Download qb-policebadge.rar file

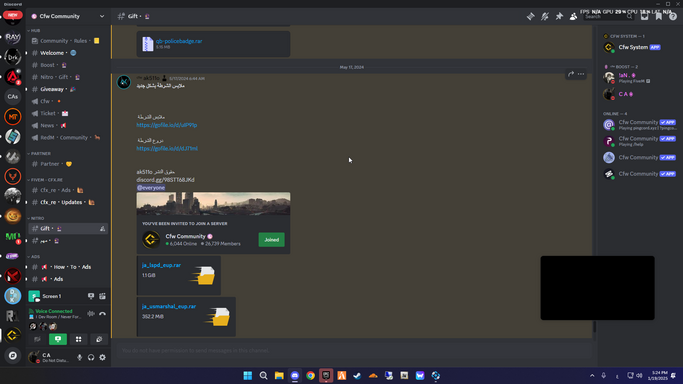(x=179, y=41)
